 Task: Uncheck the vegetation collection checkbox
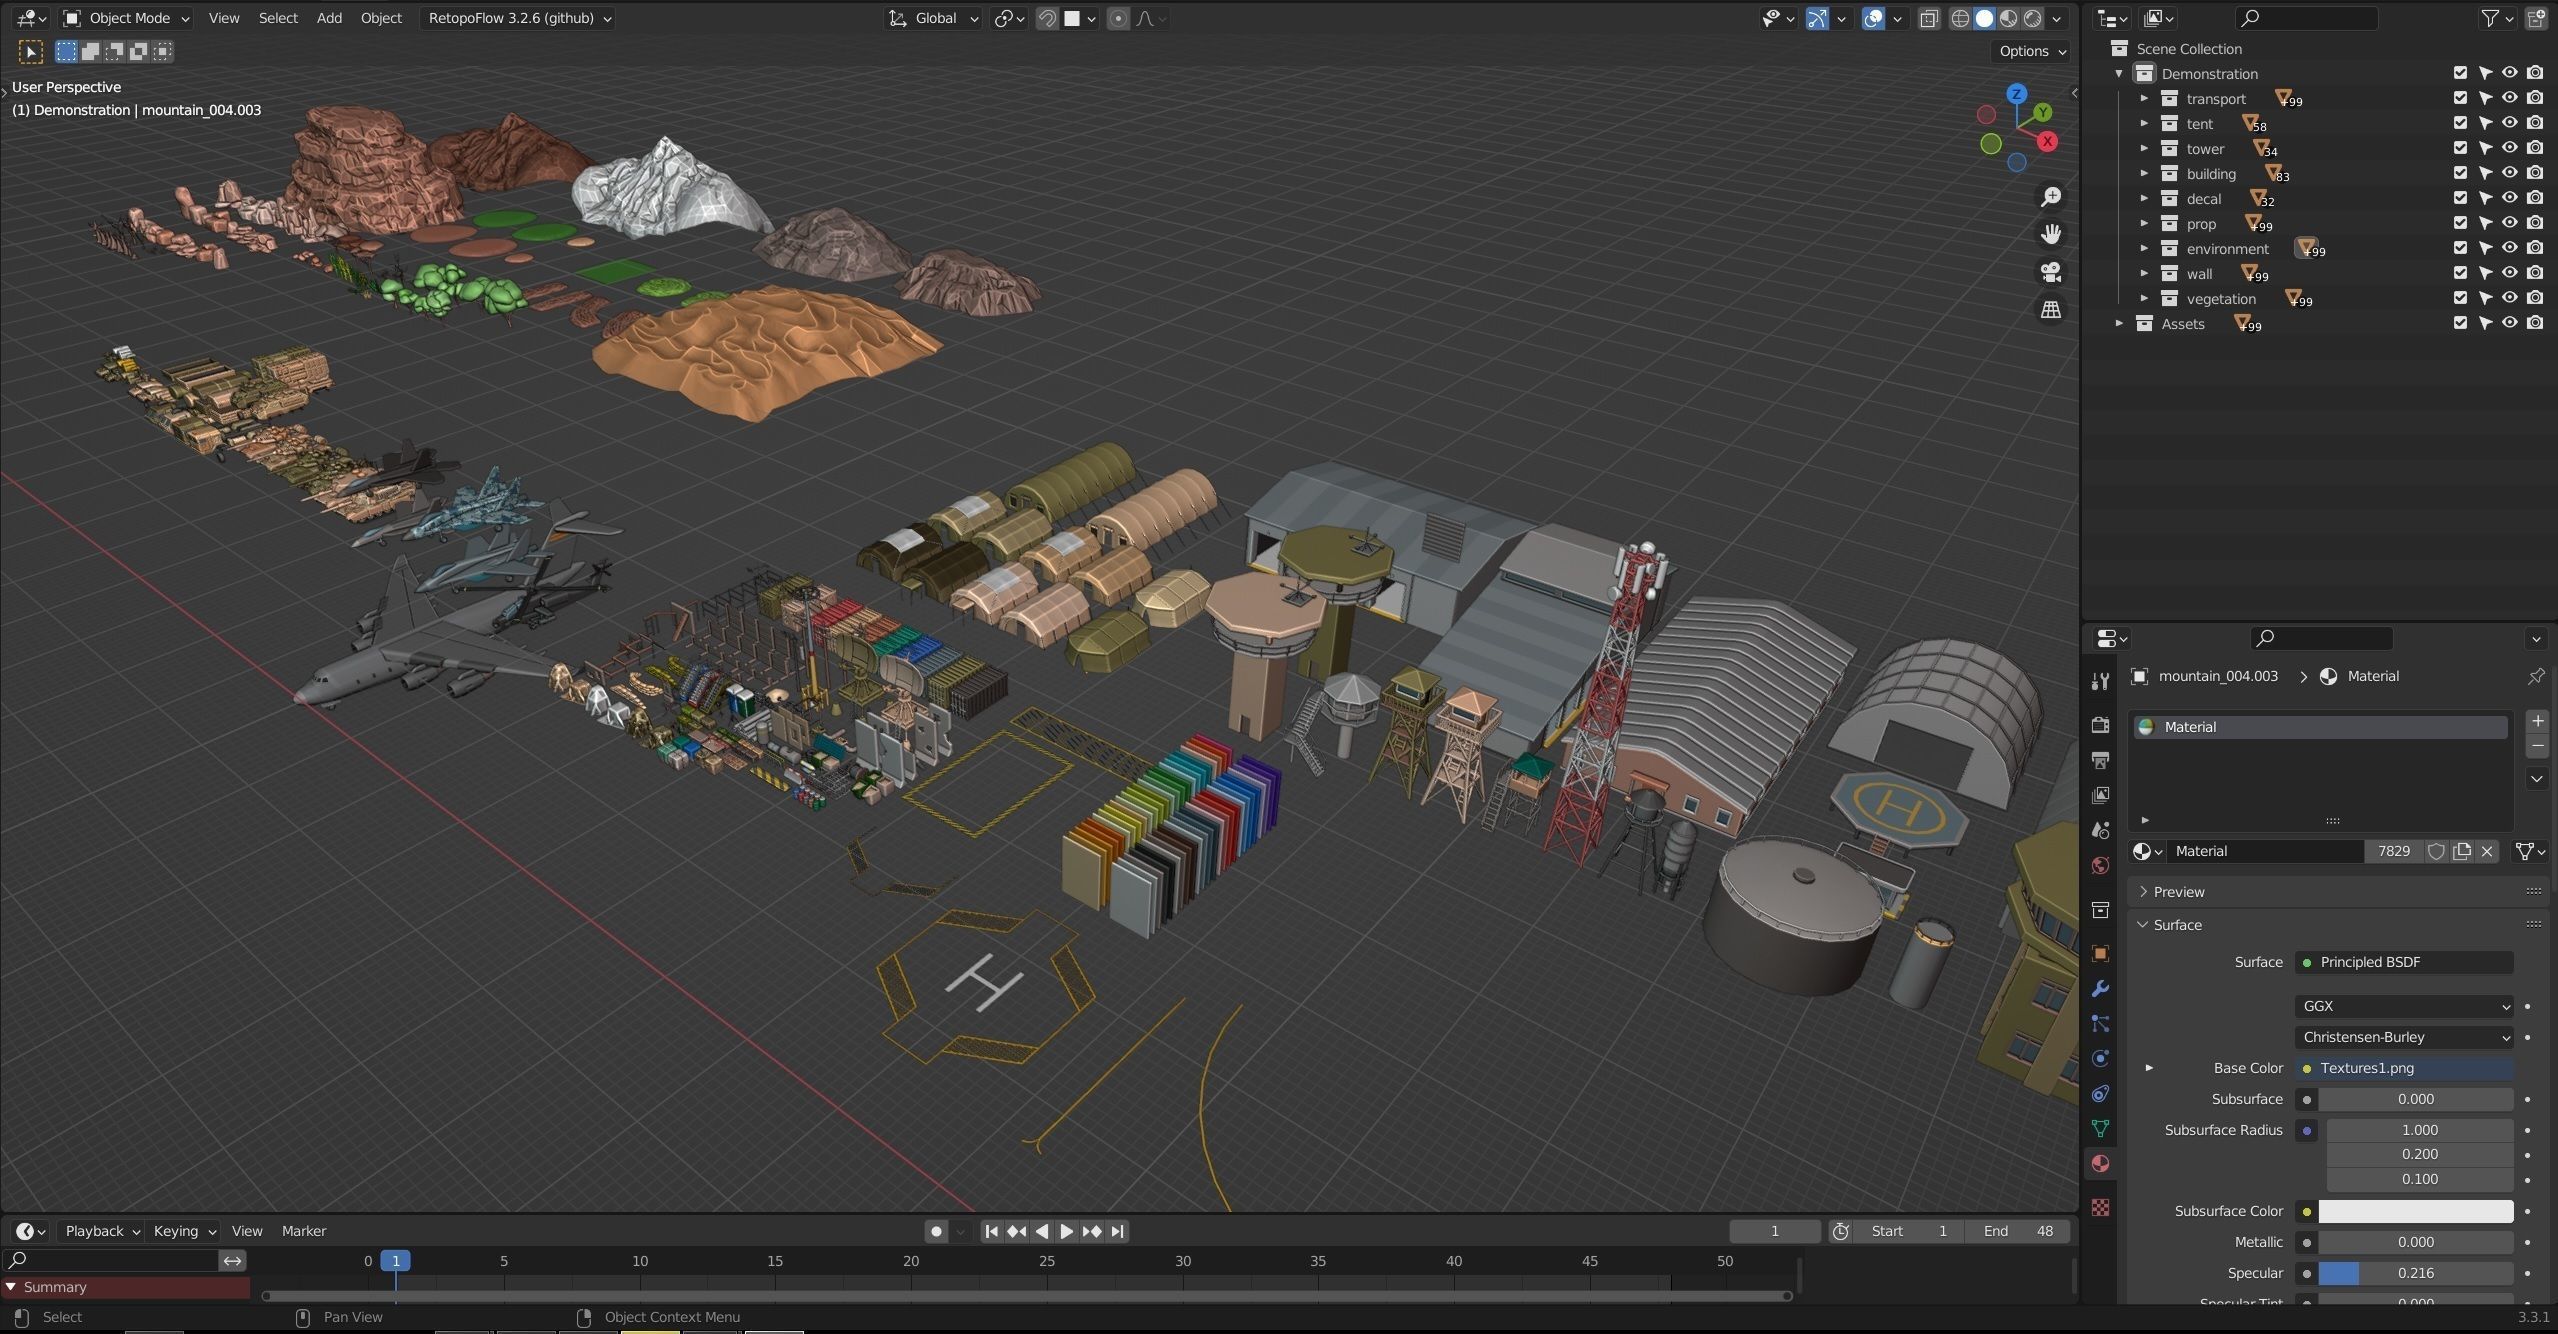2461,298
